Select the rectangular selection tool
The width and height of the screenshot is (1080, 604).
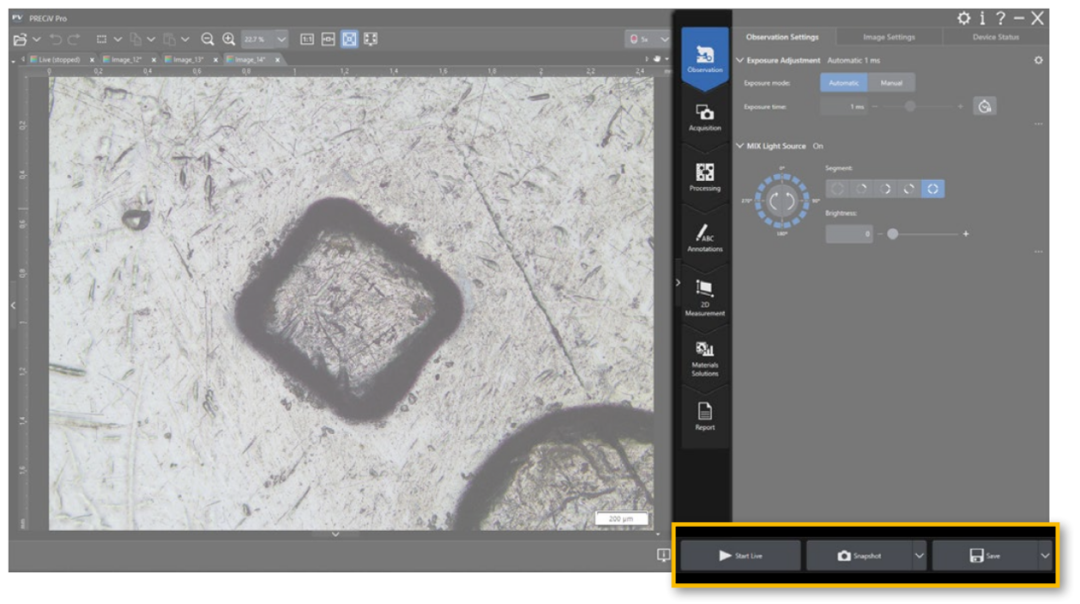click(x=101, y=39)
